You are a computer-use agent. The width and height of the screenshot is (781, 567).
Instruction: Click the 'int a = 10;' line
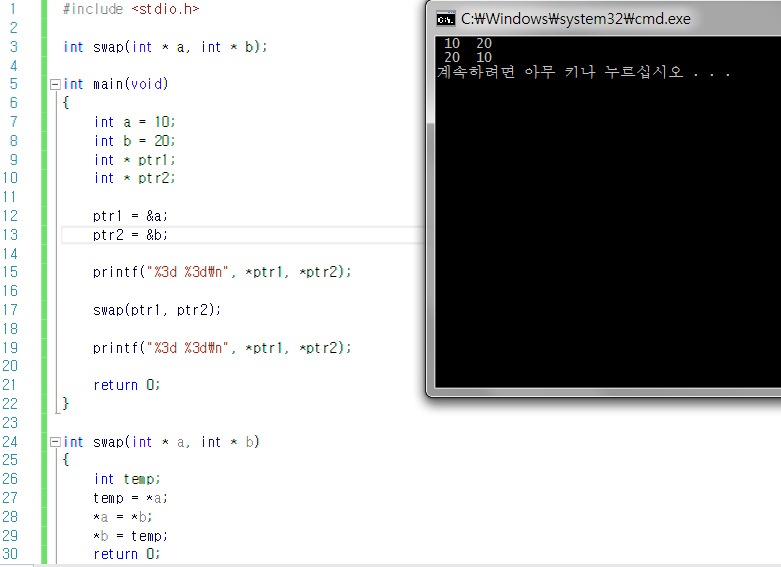tap(134, 122)
